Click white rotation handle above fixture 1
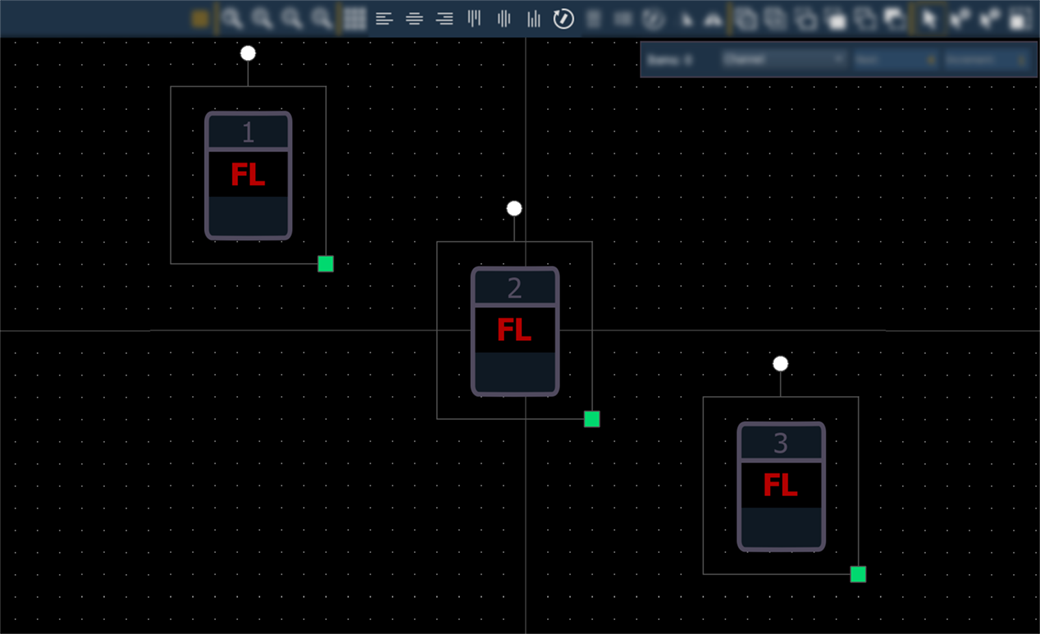The width and height of the screenshot is (1040, 634). coord(248,53)
